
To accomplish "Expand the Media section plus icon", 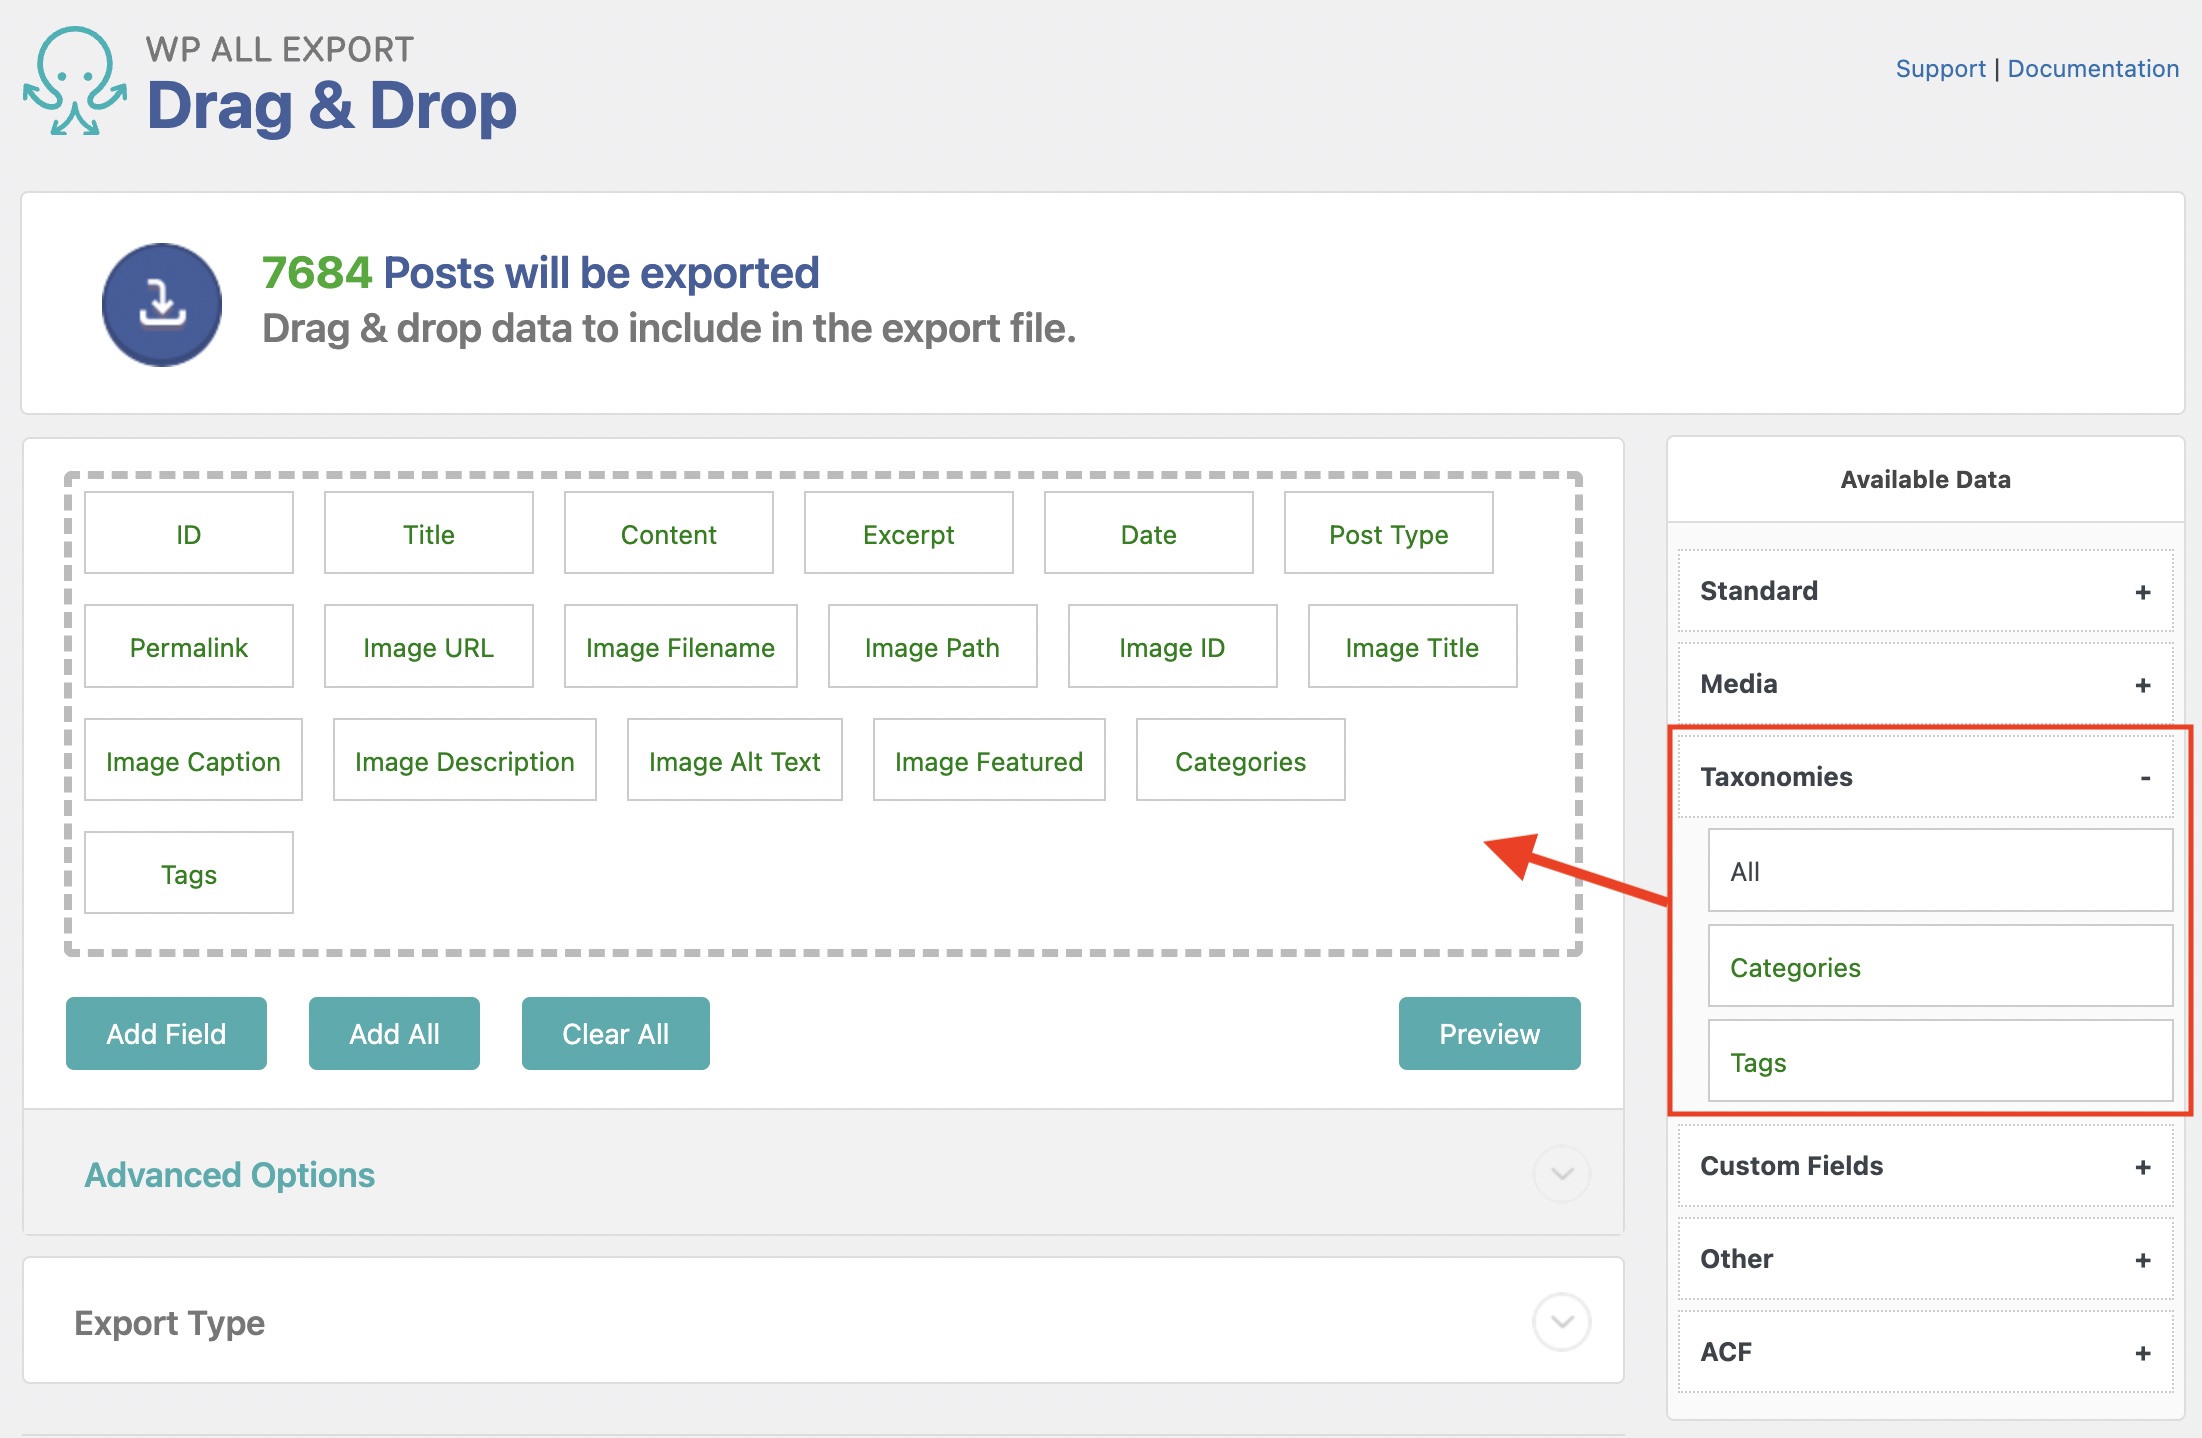I will [2142, 685].
